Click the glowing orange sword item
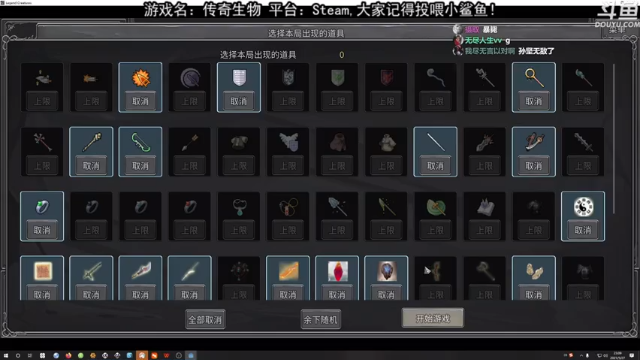Image resolution: width=640 pixels, height=360 pixels. coord(288,271)
